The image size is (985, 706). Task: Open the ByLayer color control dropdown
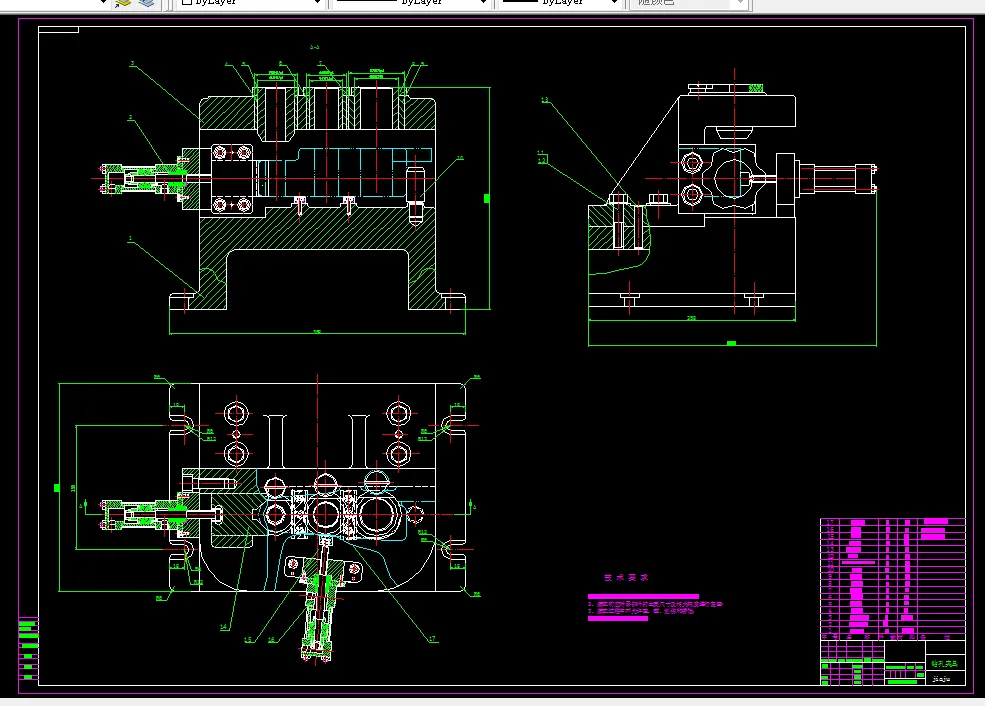(250, 3)
